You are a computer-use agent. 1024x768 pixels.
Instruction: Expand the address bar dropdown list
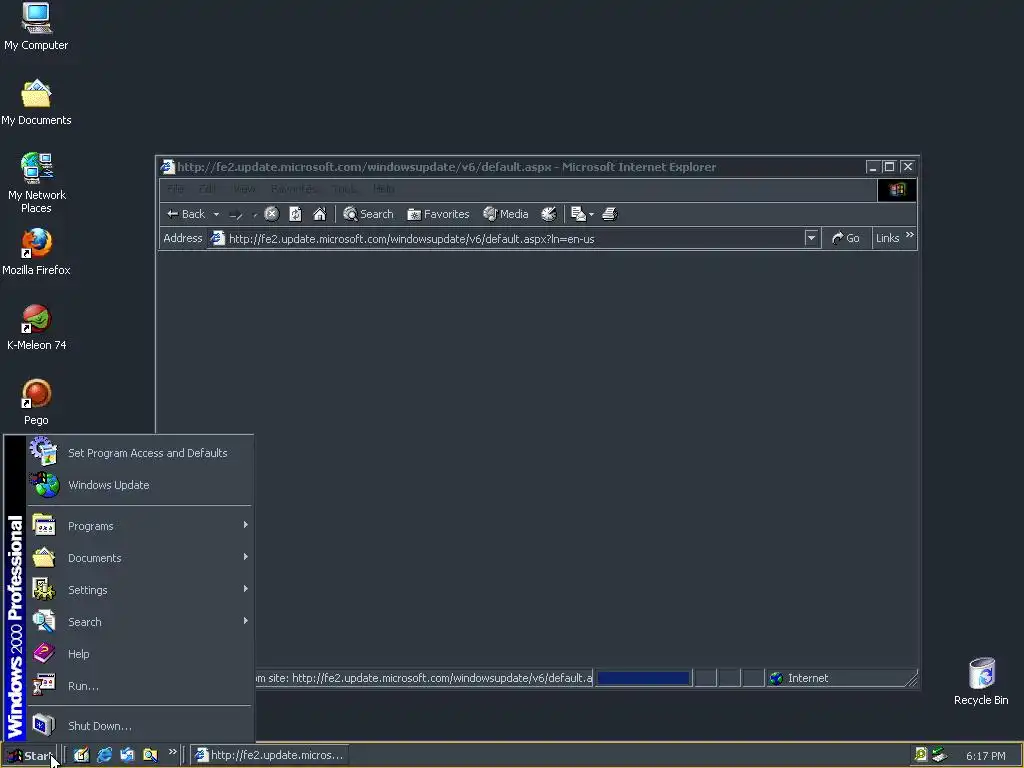(x=811, y=238)
